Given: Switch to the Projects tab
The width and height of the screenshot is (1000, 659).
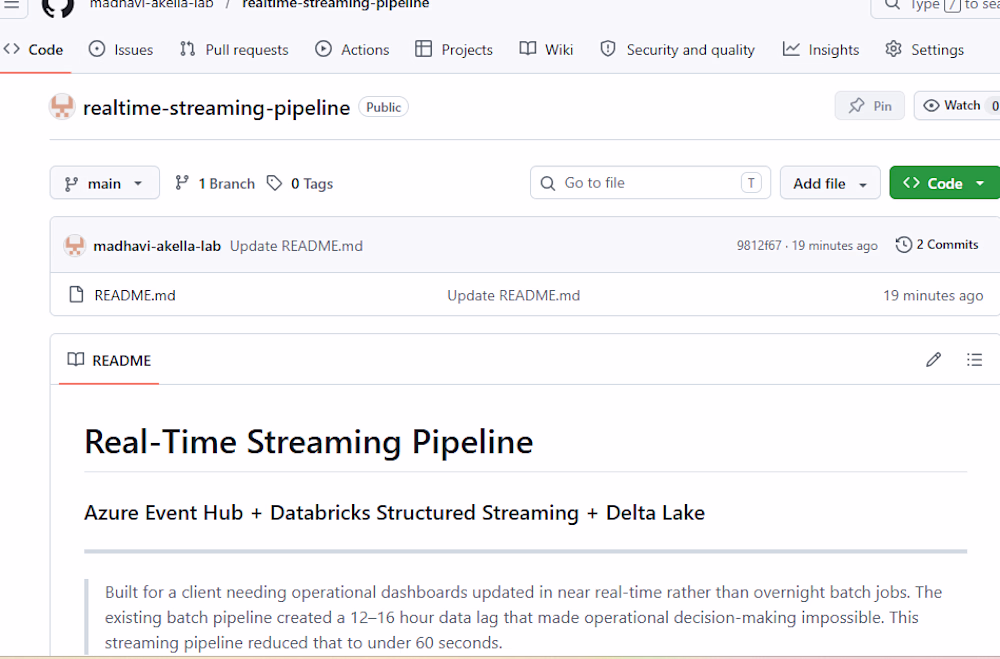Looking at the screenshot, I should [x=454, y=50].
